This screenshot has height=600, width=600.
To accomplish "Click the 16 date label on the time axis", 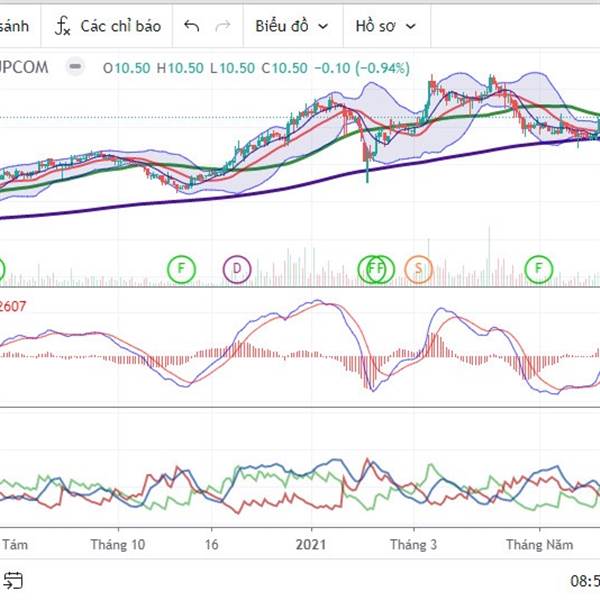I will (x=212, y=545).
